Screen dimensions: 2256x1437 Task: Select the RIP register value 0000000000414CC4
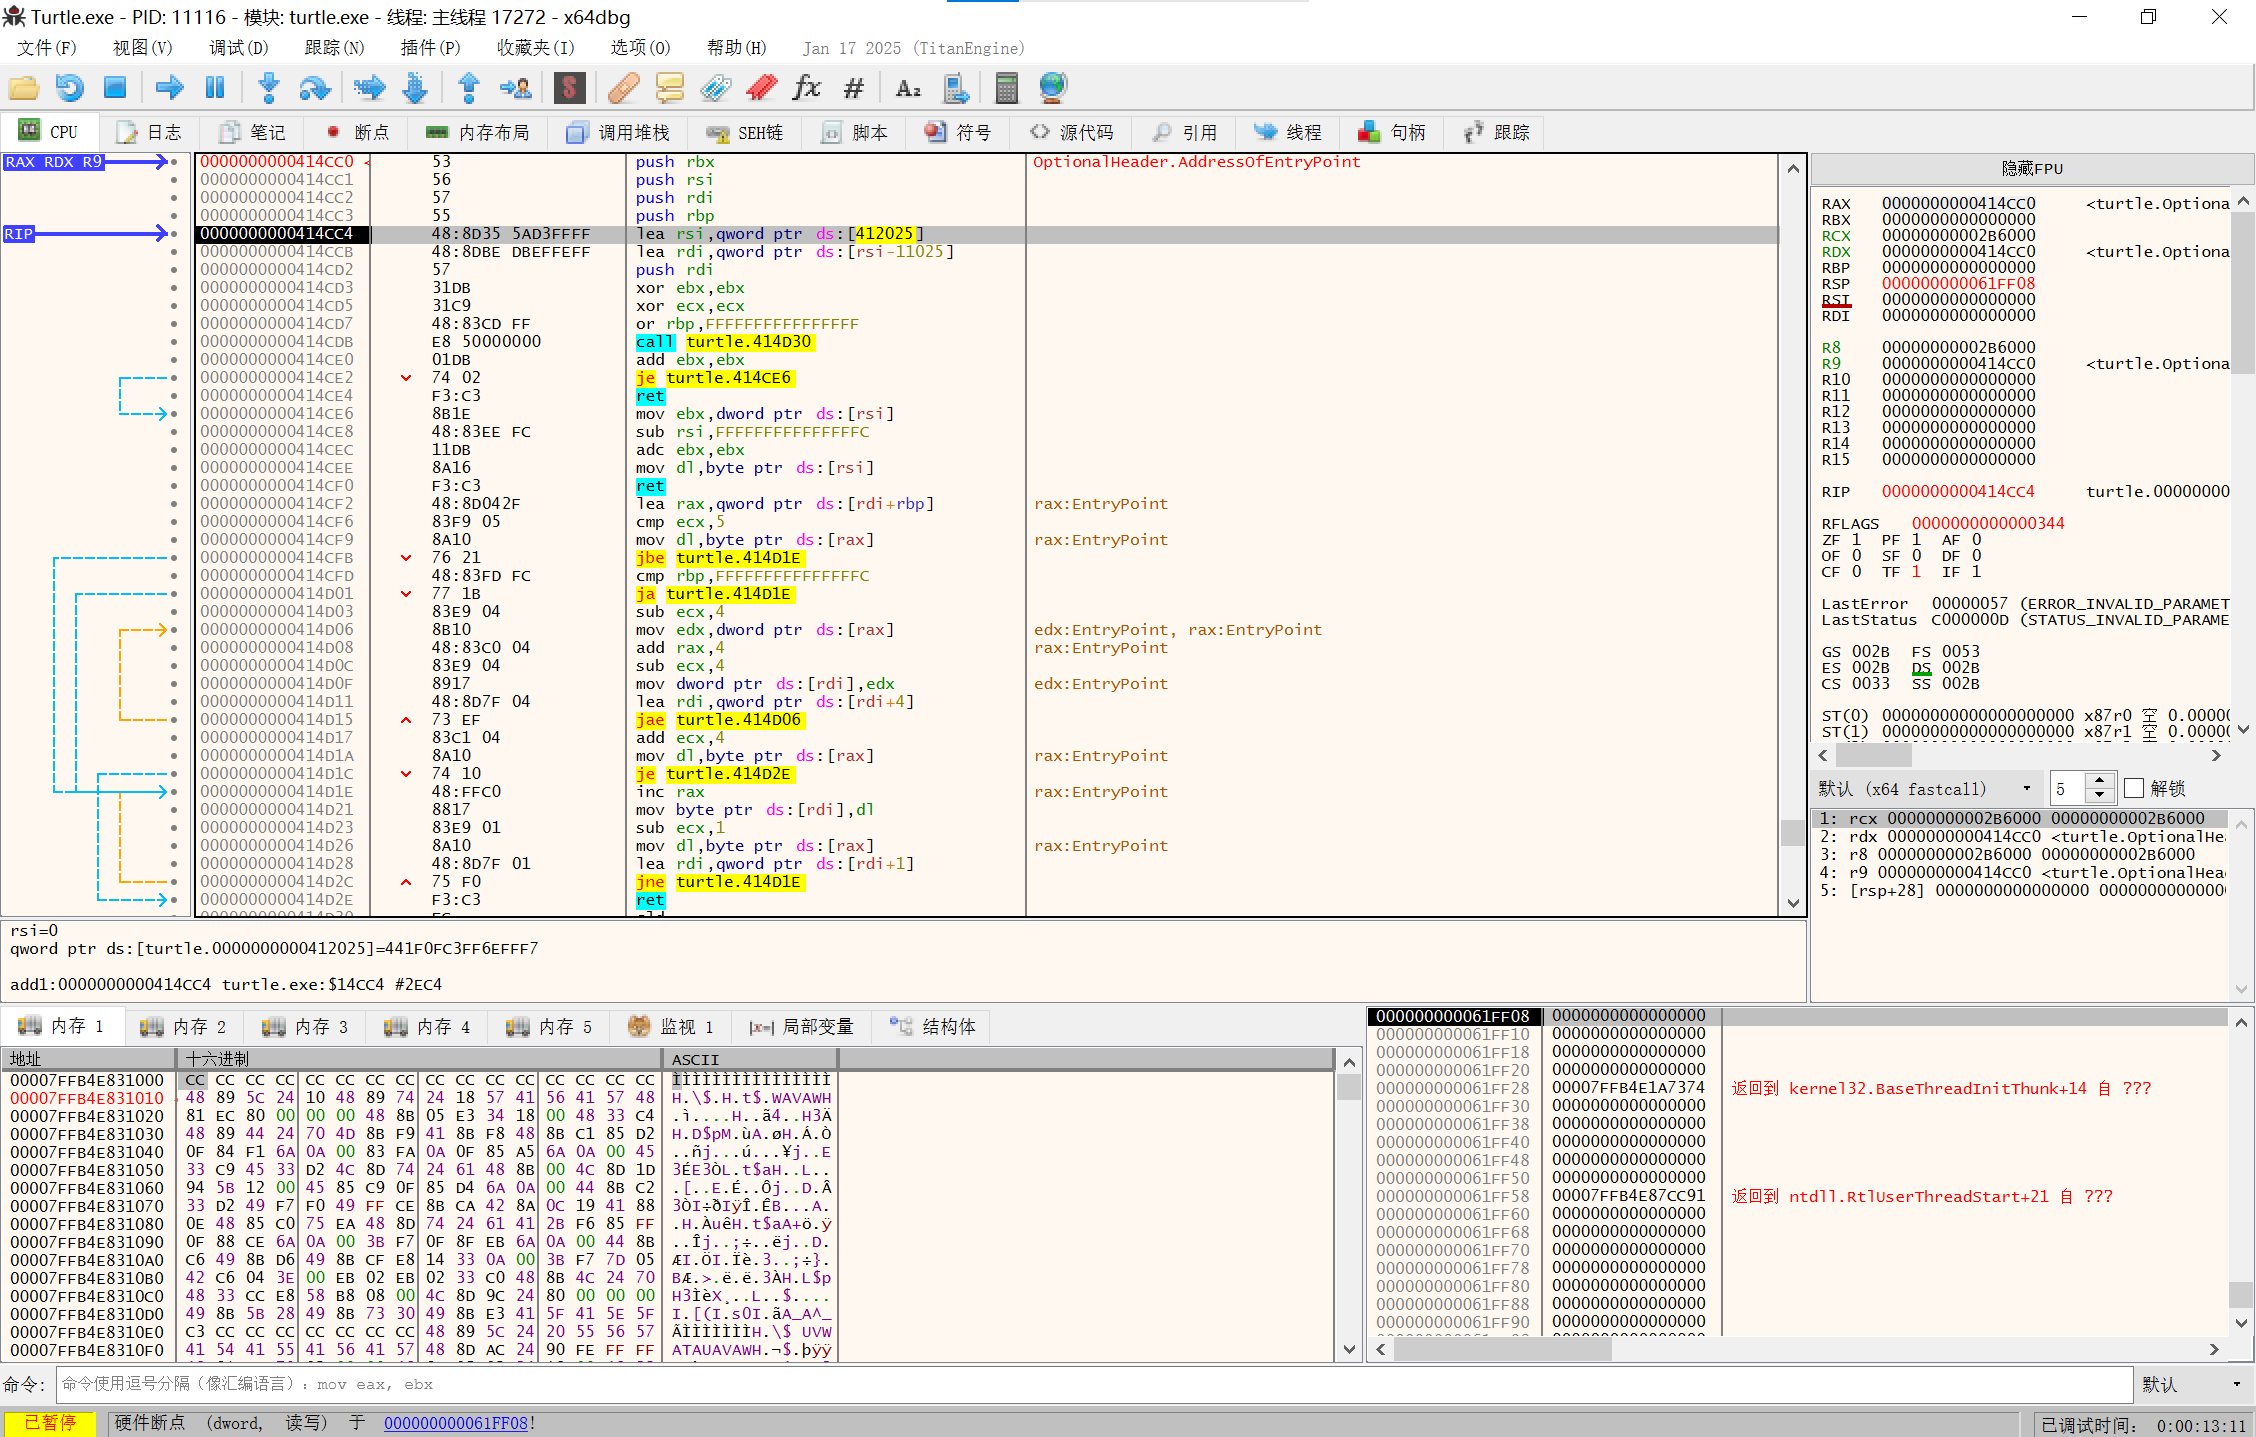pyautogui.click(x=1957, y=492)
